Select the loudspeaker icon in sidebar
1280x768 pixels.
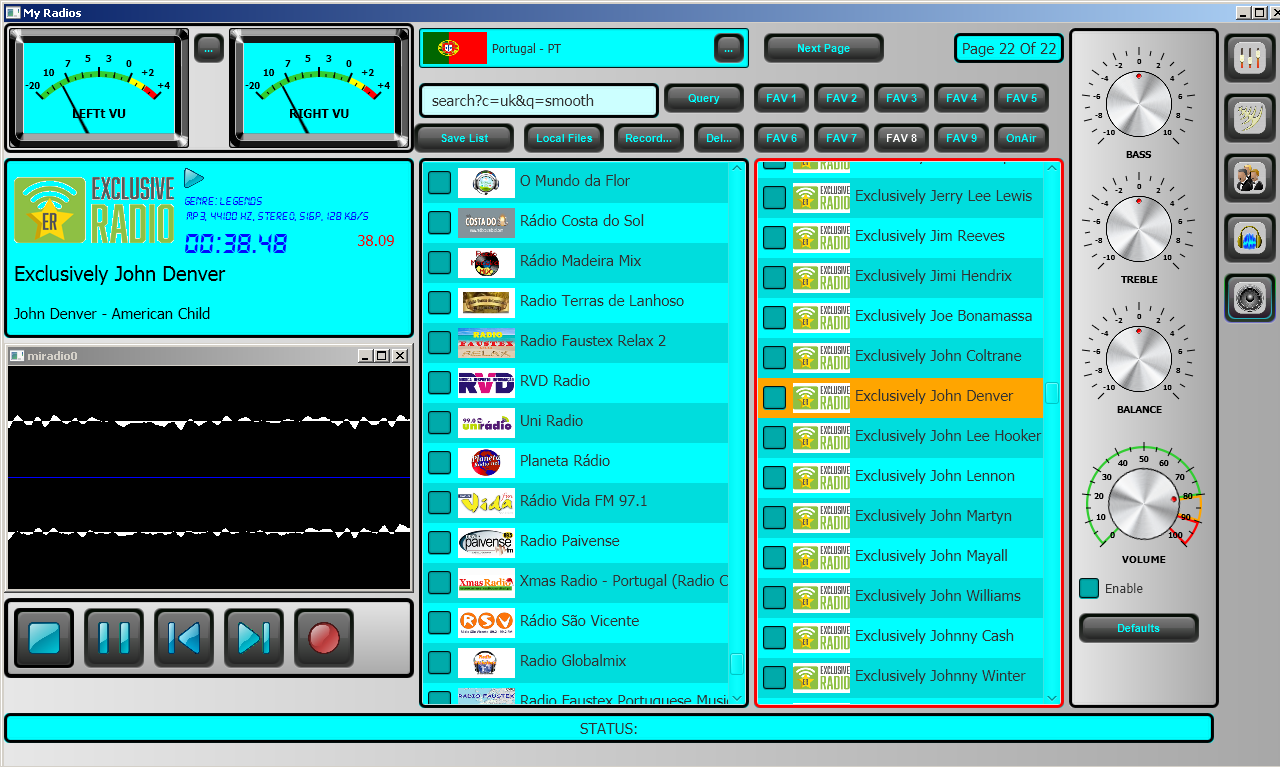tap(1250, 298)
